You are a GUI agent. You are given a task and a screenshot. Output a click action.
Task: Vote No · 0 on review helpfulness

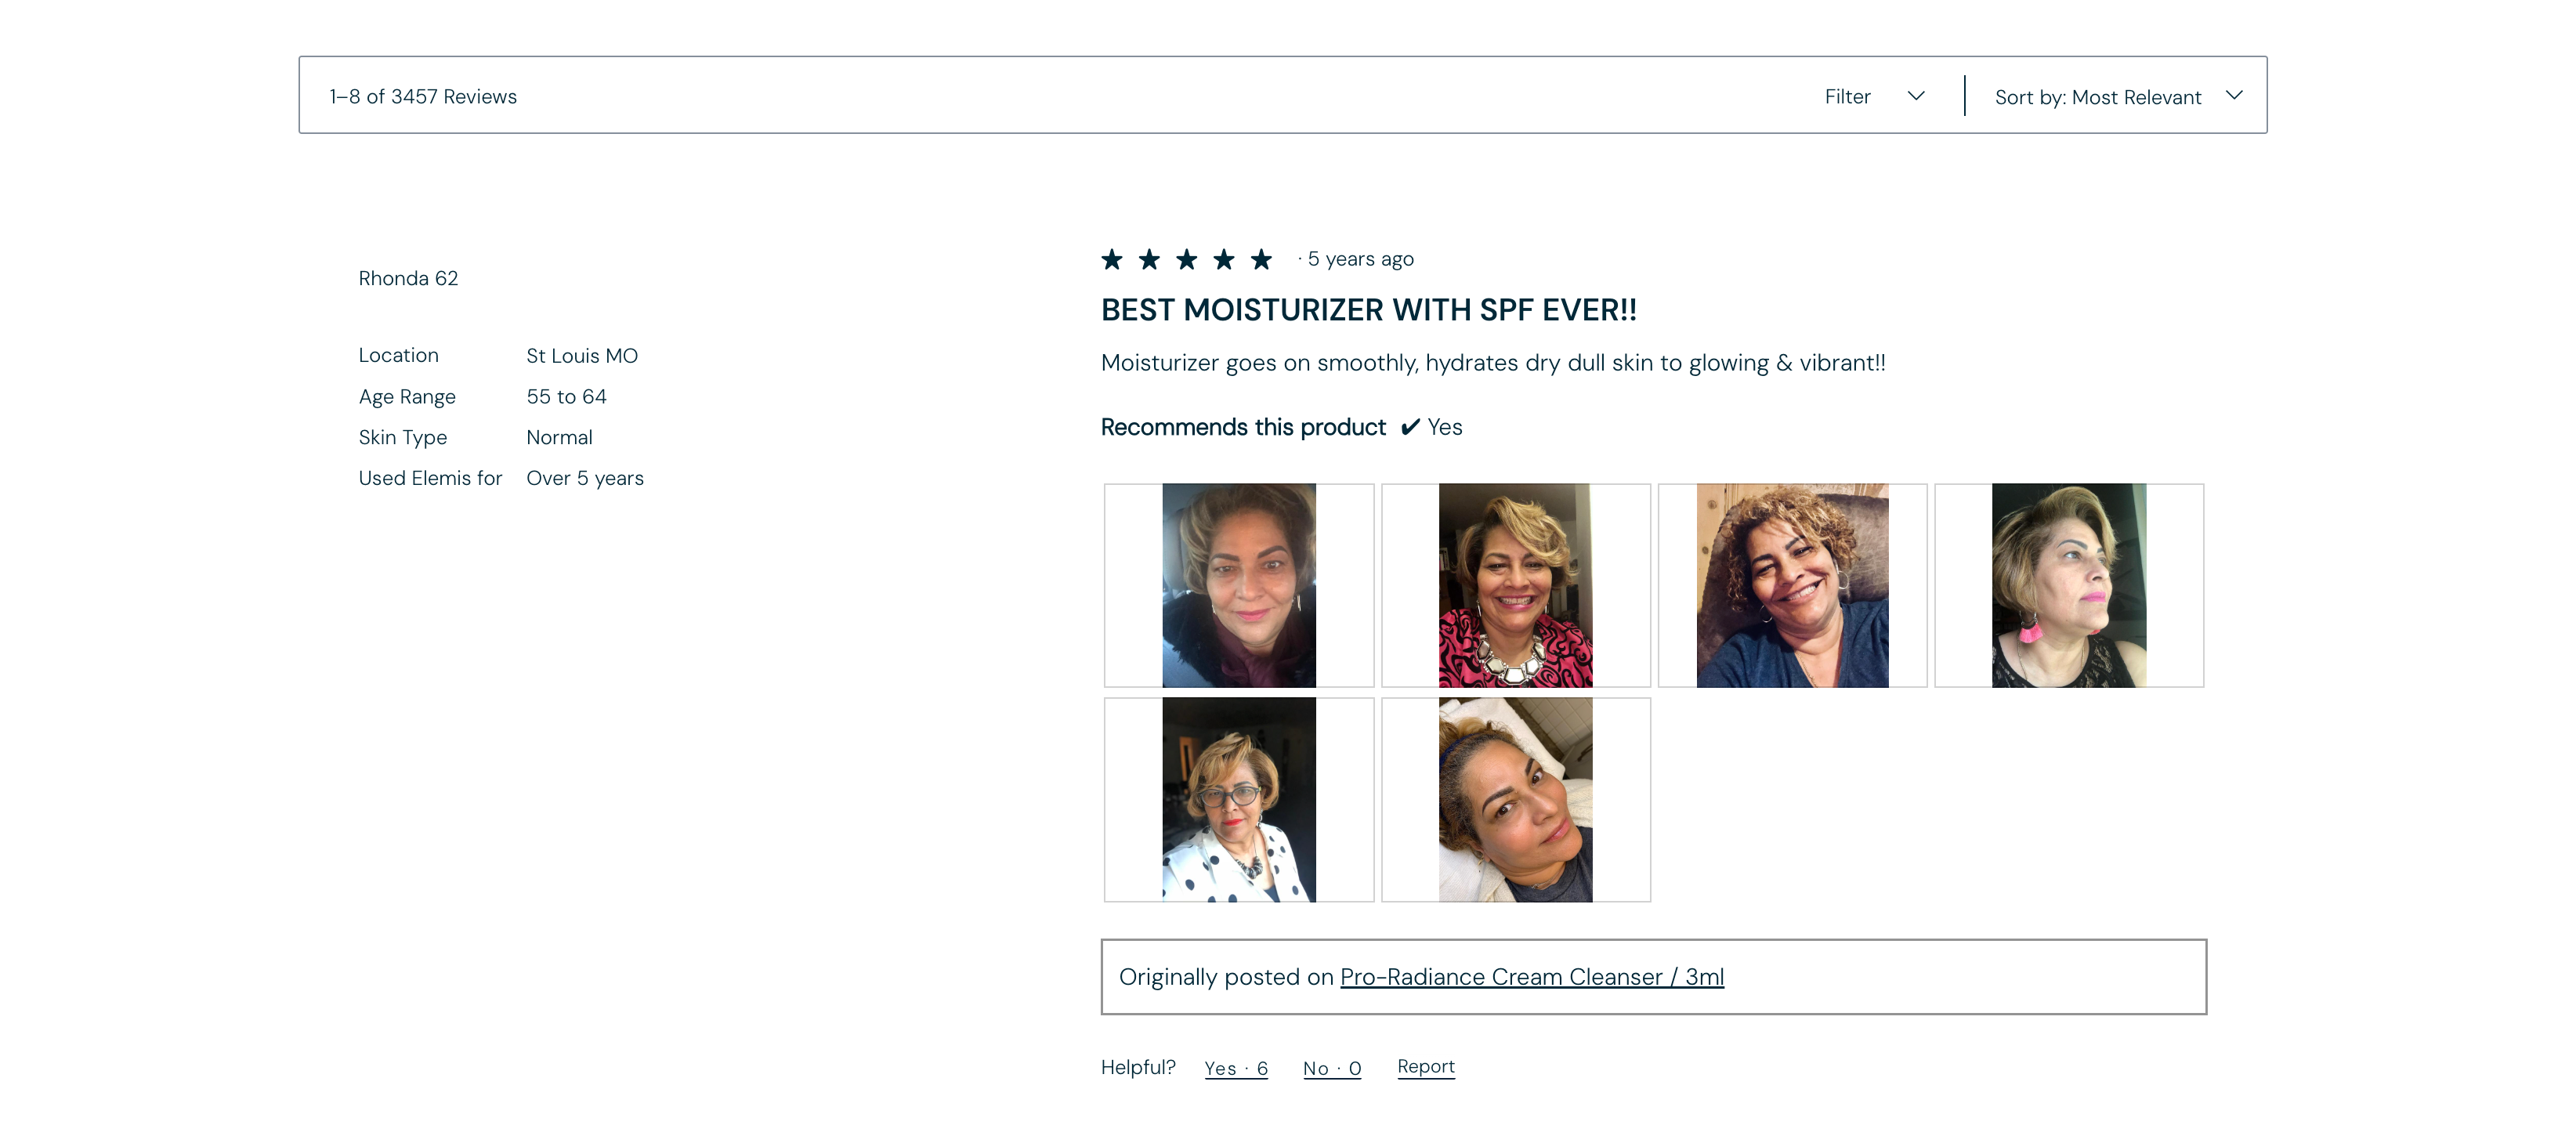1332,1068
